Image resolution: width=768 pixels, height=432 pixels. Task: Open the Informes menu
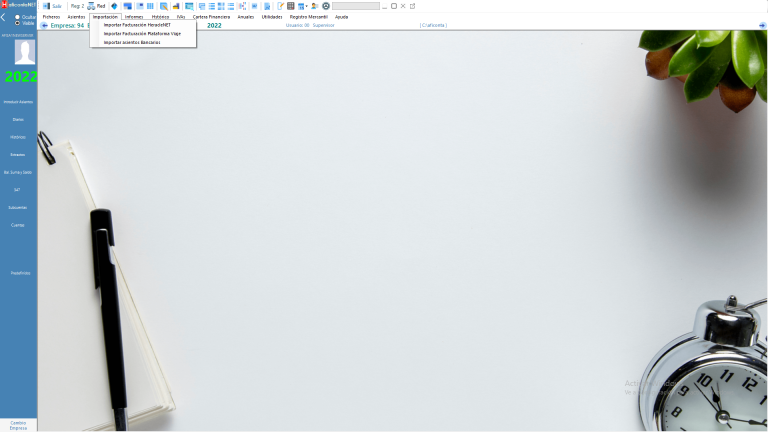134,17
